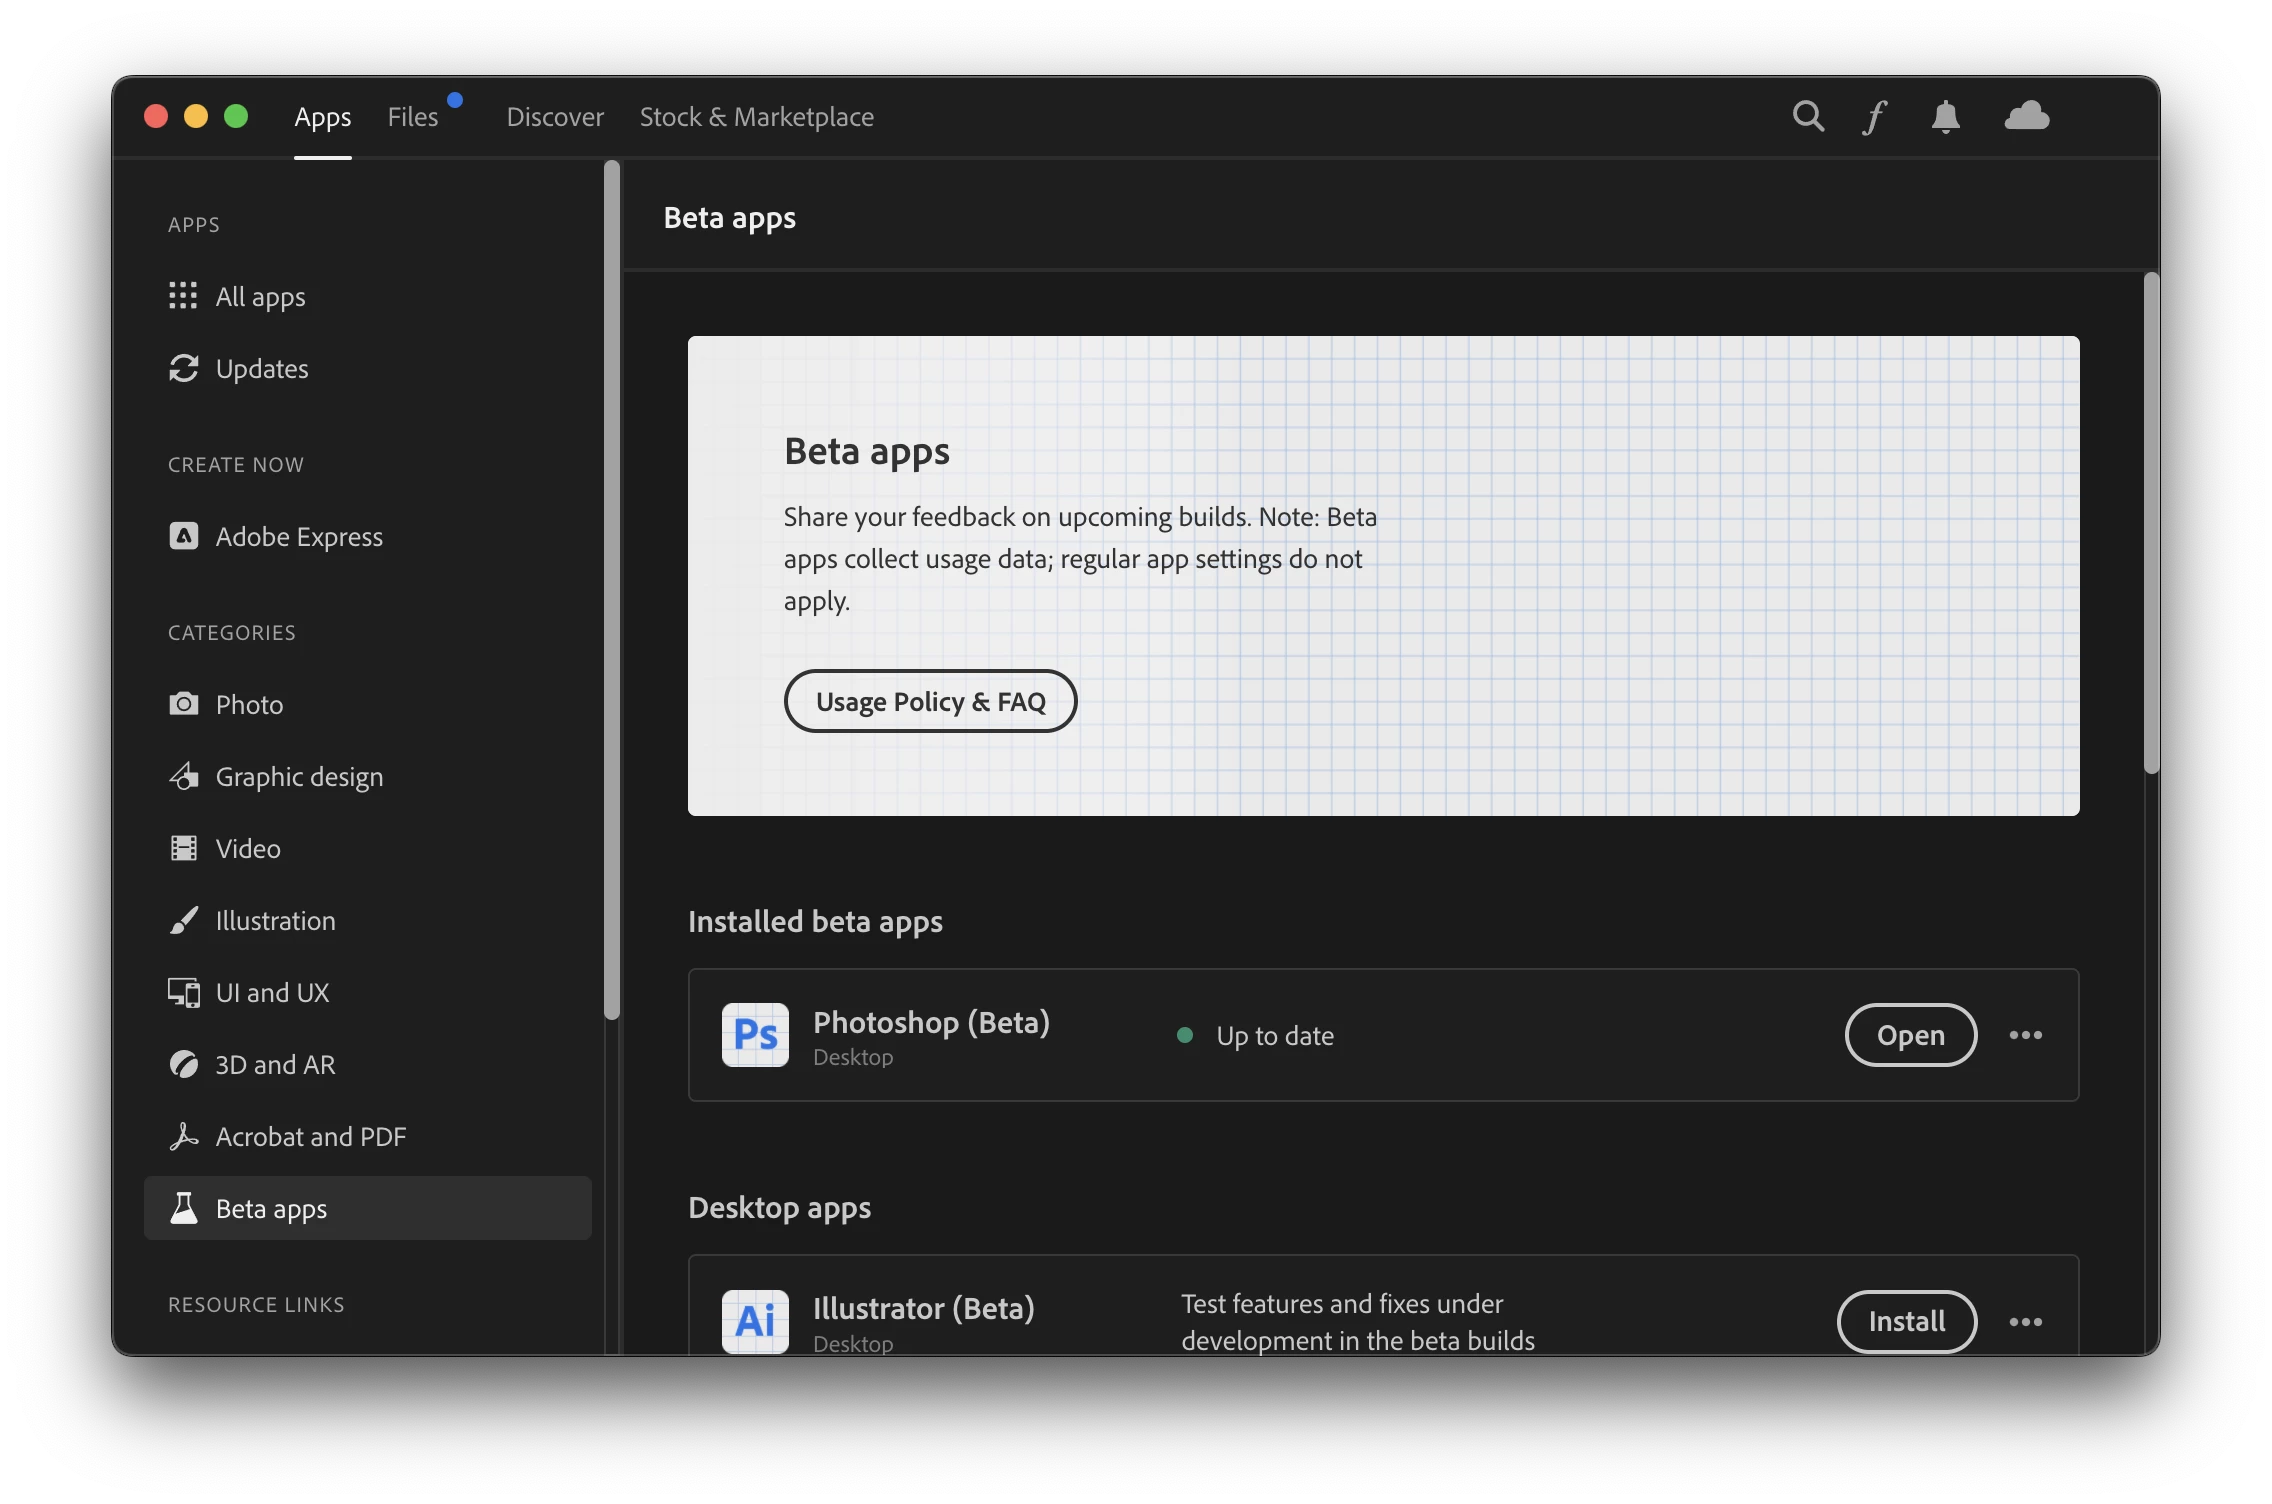Click the Usage Policy & FAQ button
This screenshot has height=1504, width=2272.
click(930, 701)
